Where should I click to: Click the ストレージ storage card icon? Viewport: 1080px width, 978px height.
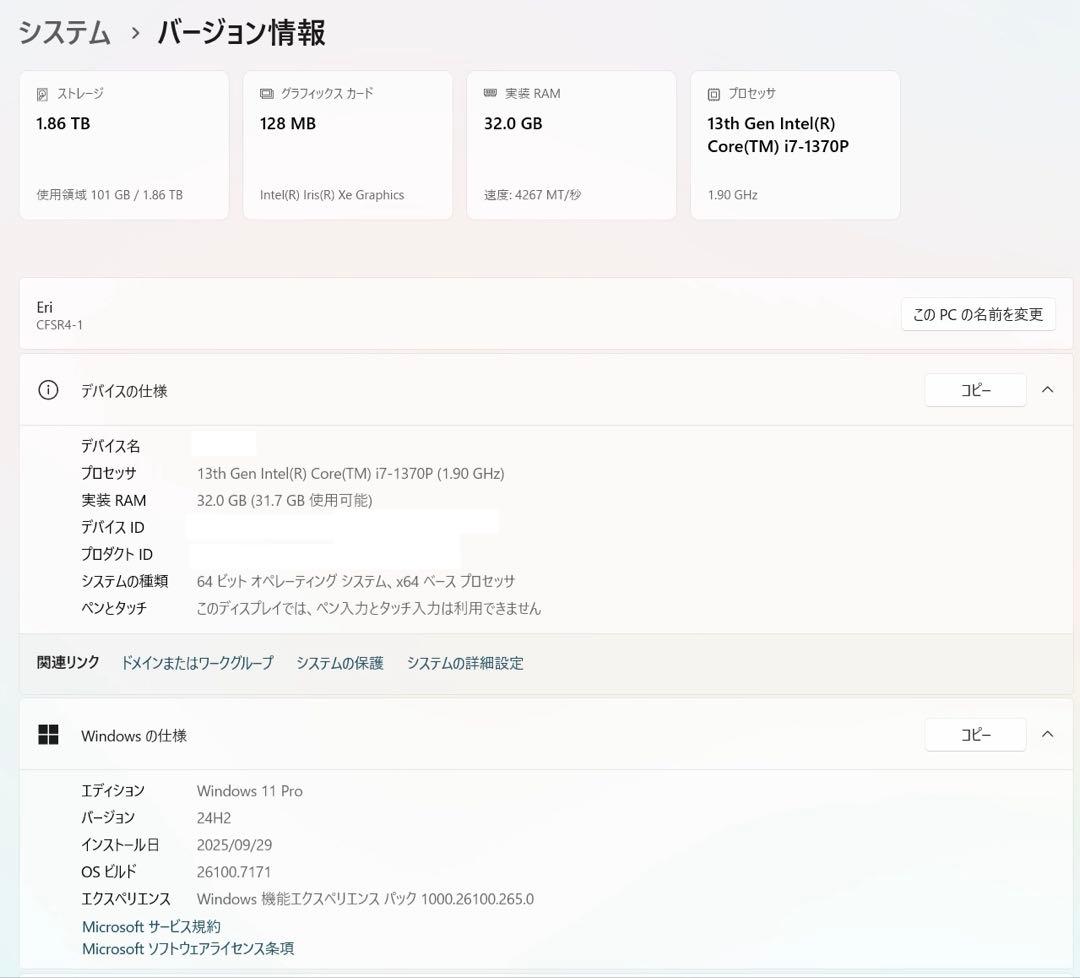[x=42, y=93]
